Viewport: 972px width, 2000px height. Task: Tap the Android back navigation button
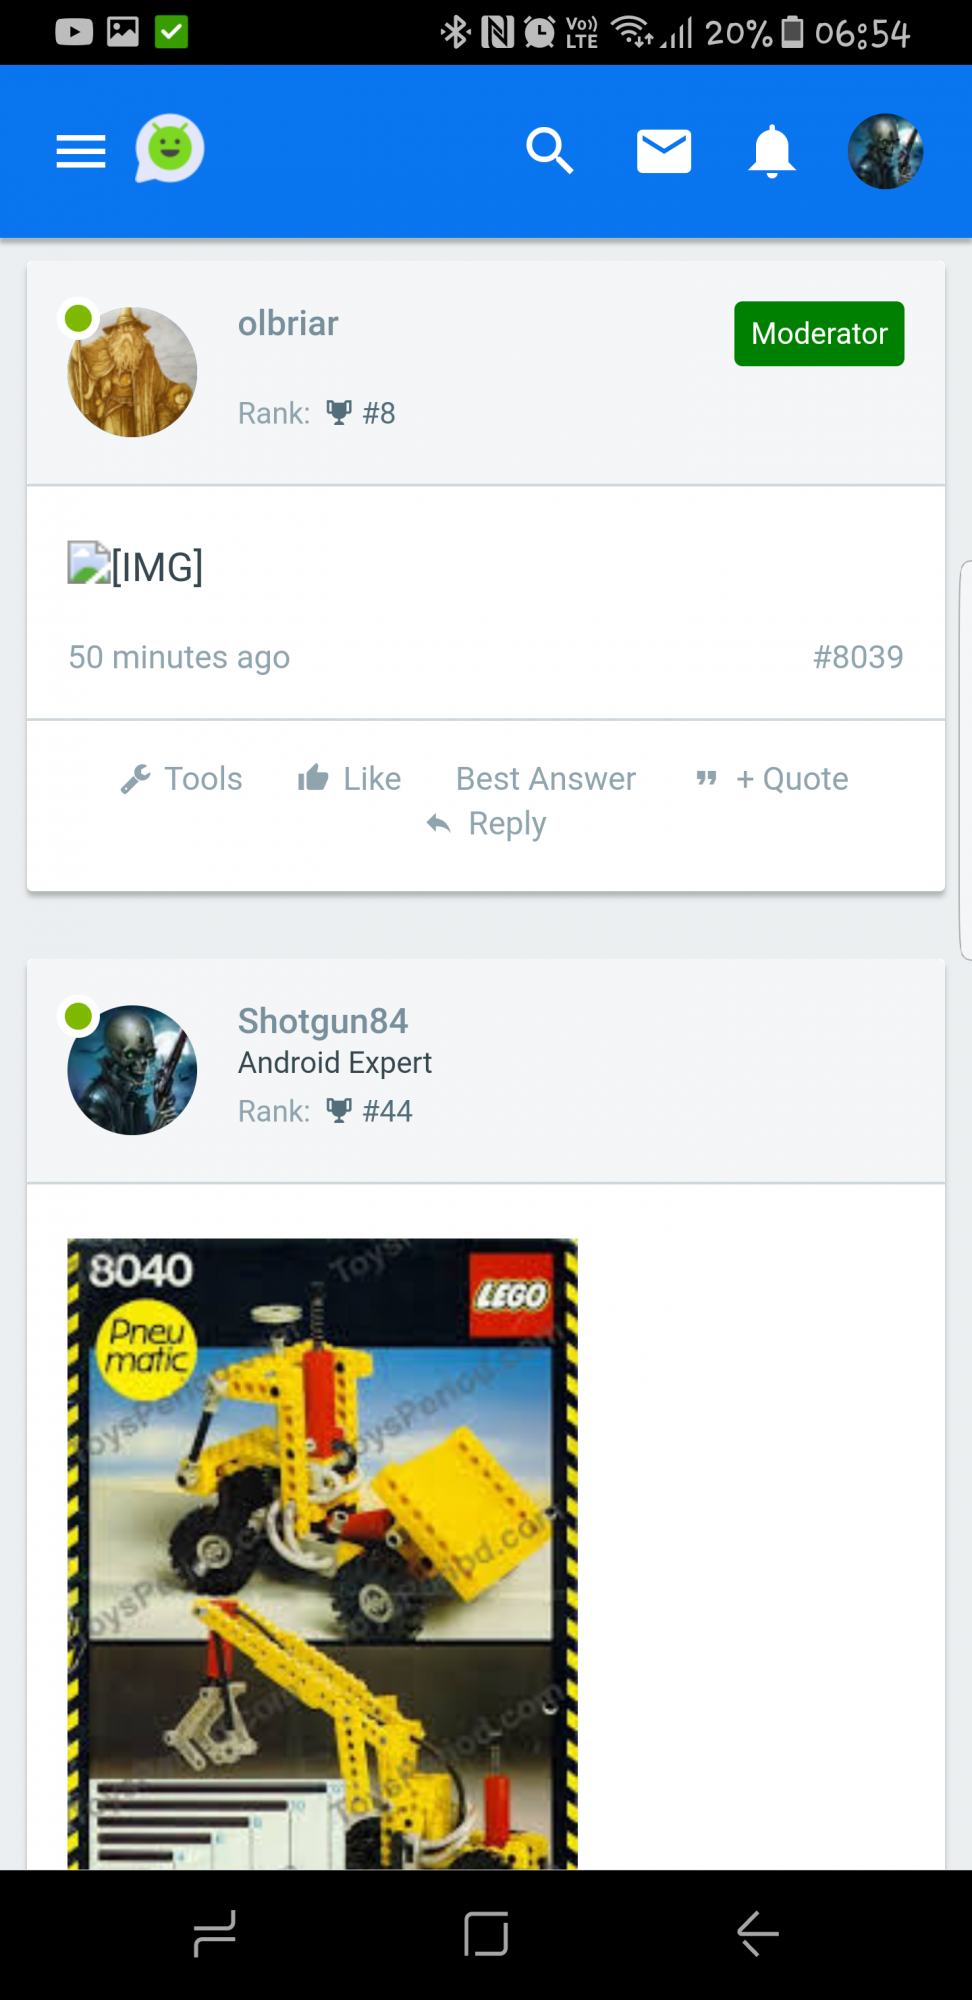(758, 1933)
